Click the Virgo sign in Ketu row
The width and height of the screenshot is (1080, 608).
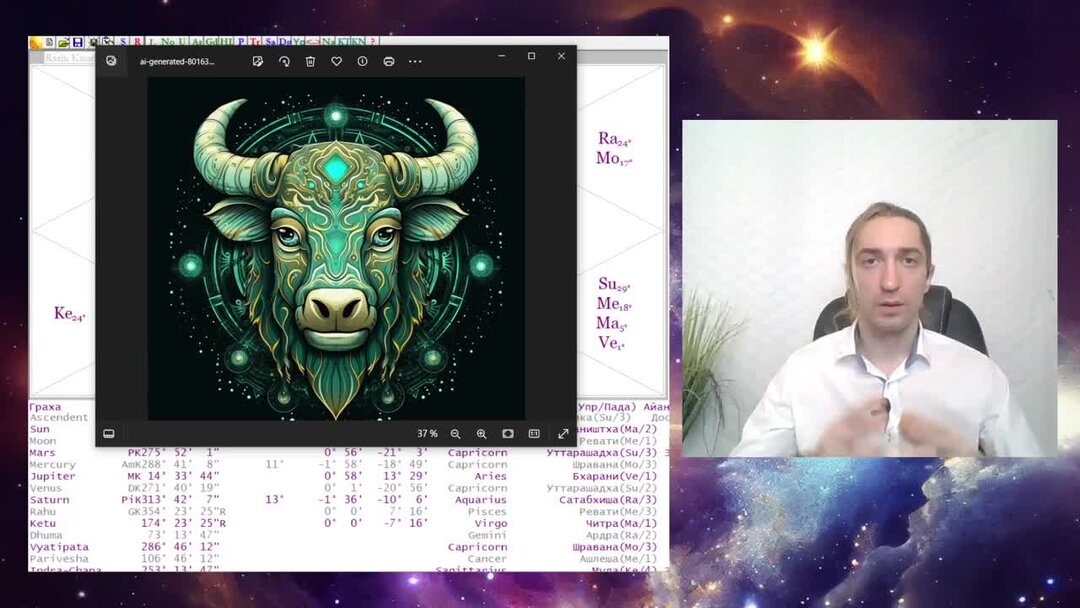(490, 523)
